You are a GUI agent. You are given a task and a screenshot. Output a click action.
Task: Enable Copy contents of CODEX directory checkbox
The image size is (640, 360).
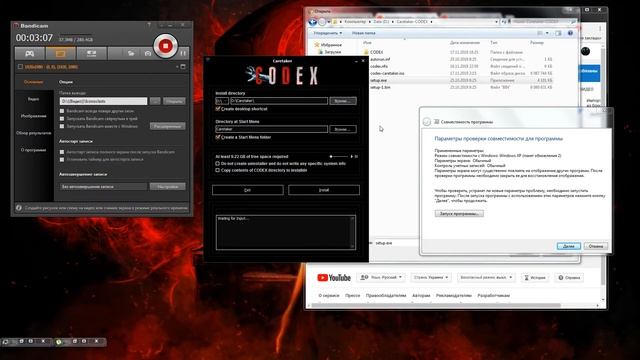(x=218, y=170)
